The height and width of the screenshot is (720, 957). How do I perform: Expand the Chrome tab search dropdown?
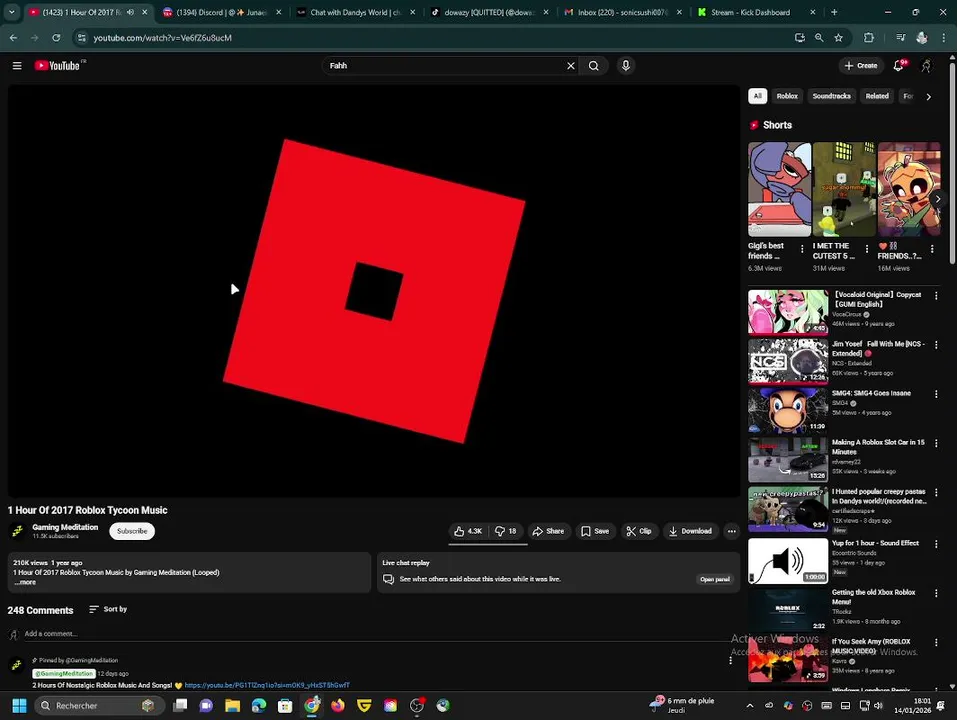[12, 12]
